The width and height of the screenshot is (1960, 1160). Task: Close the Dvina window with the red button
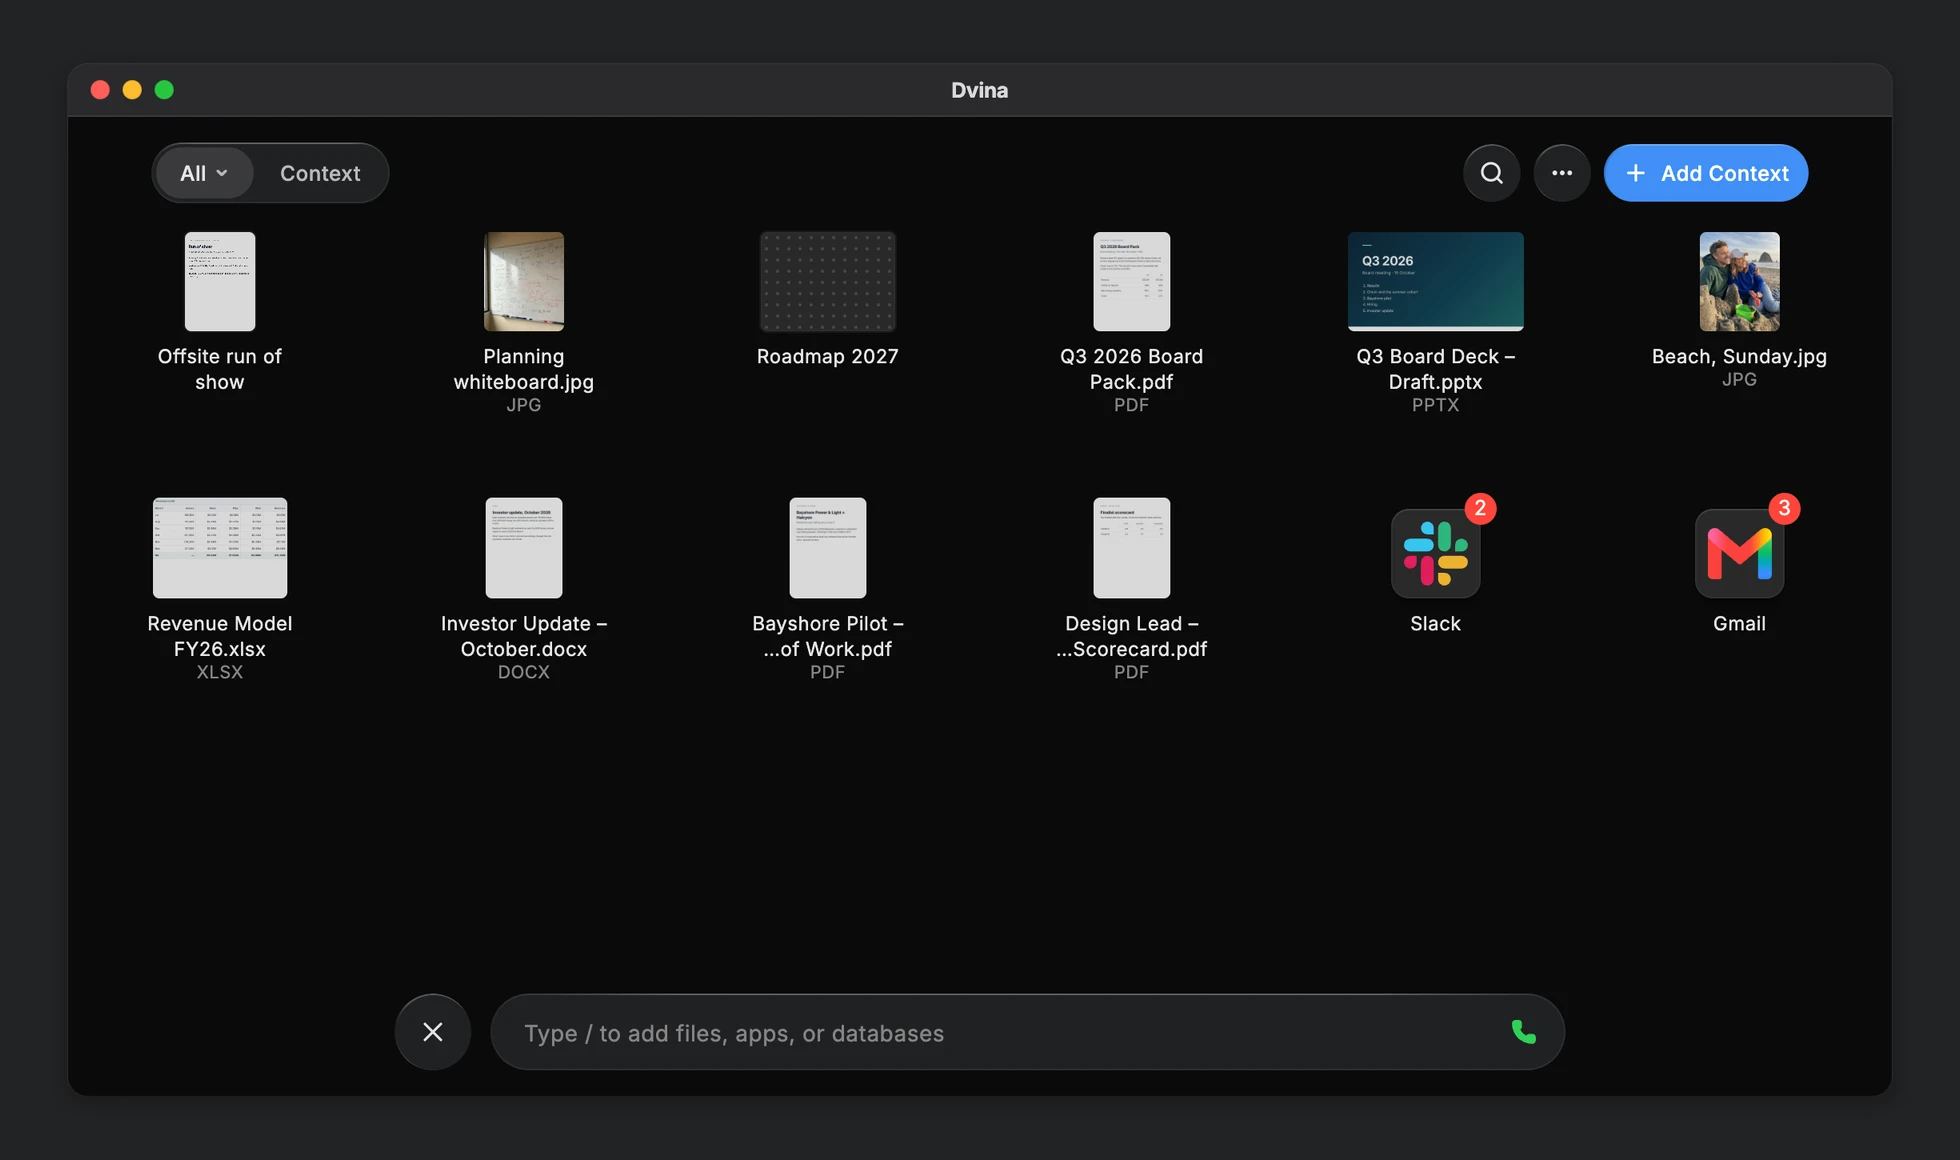[100, 90]
